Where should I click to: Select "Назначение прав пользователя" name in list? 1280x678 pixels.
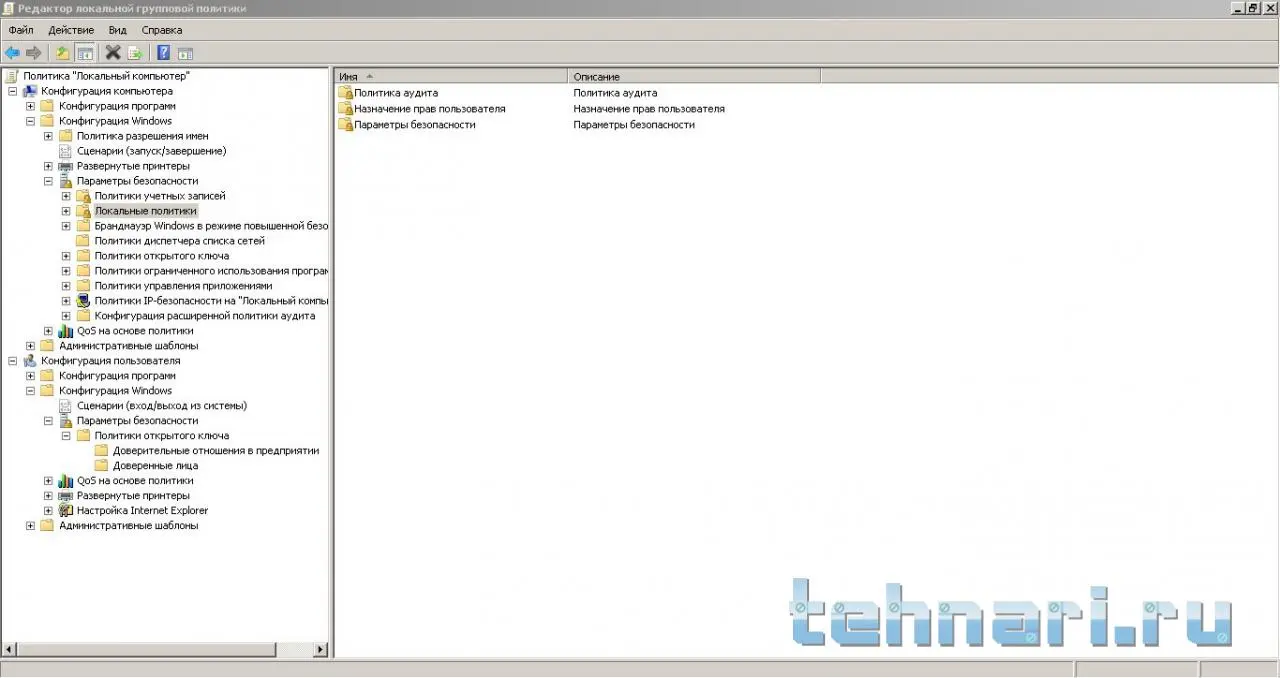click(x=430, y=109)
